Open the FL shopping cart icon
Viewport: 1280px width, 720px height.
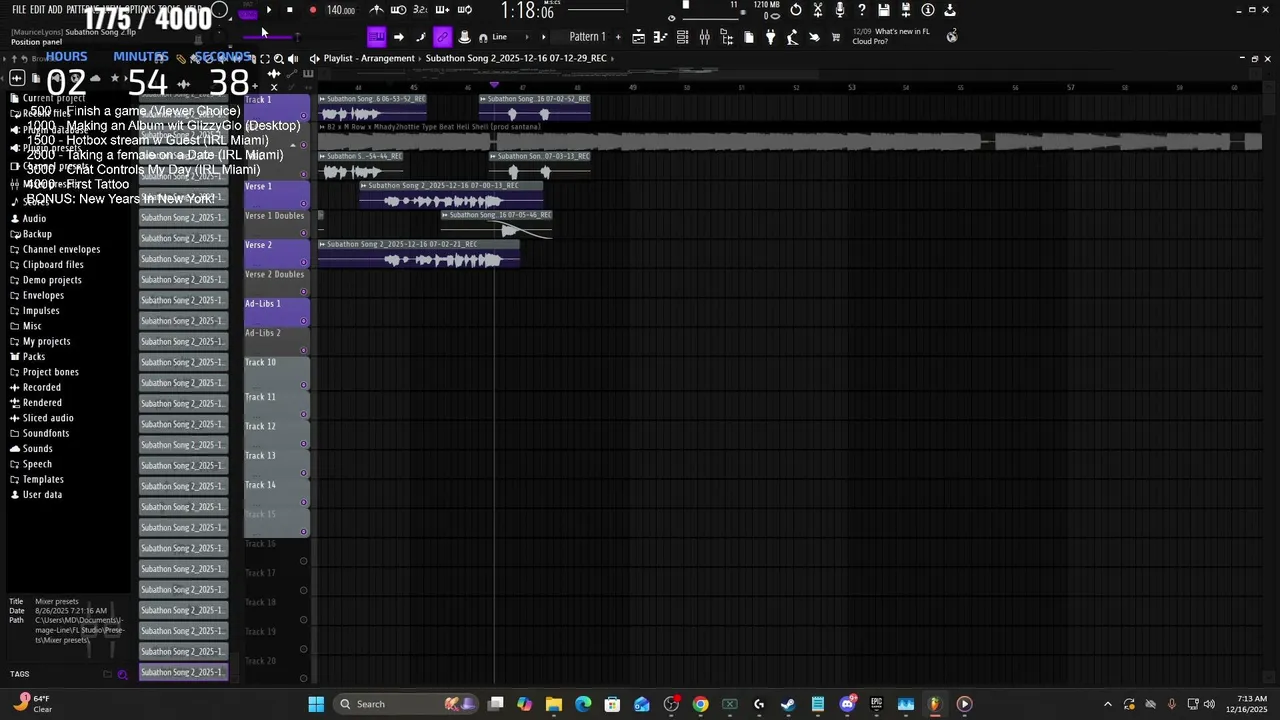click(x=836, y=37)
